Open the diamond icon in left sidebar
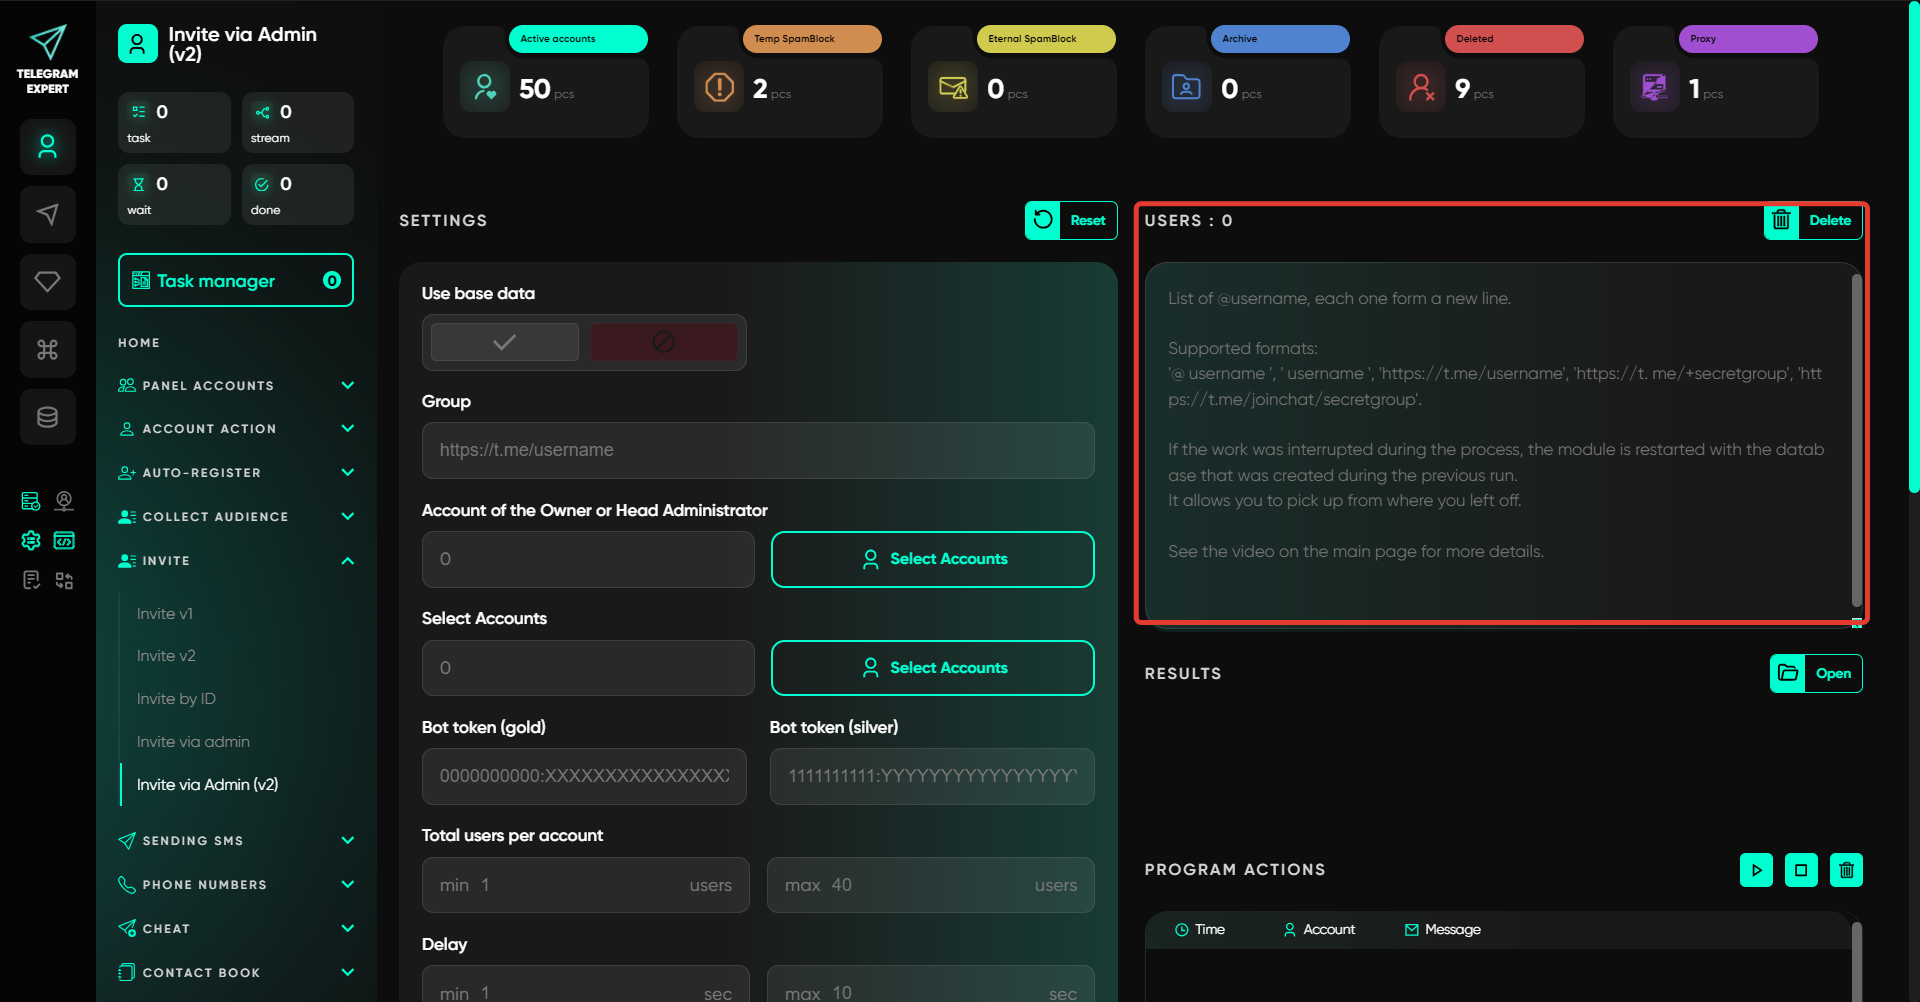Screen dimensions: 1920x1002 47,282
